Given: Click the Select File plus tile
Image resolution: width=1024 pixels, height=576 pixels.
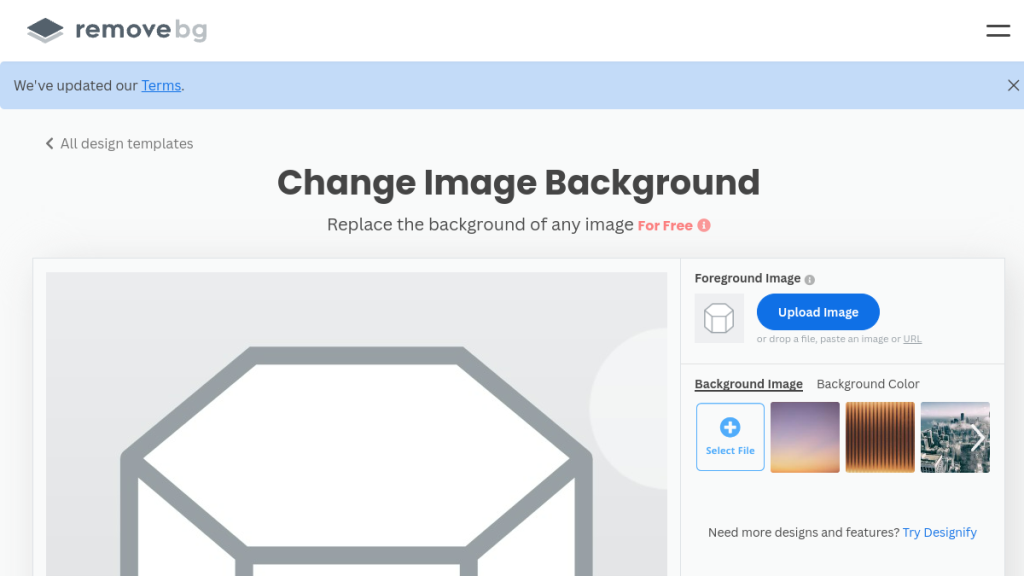Looking at the screenshot, I should pos(730,437).
